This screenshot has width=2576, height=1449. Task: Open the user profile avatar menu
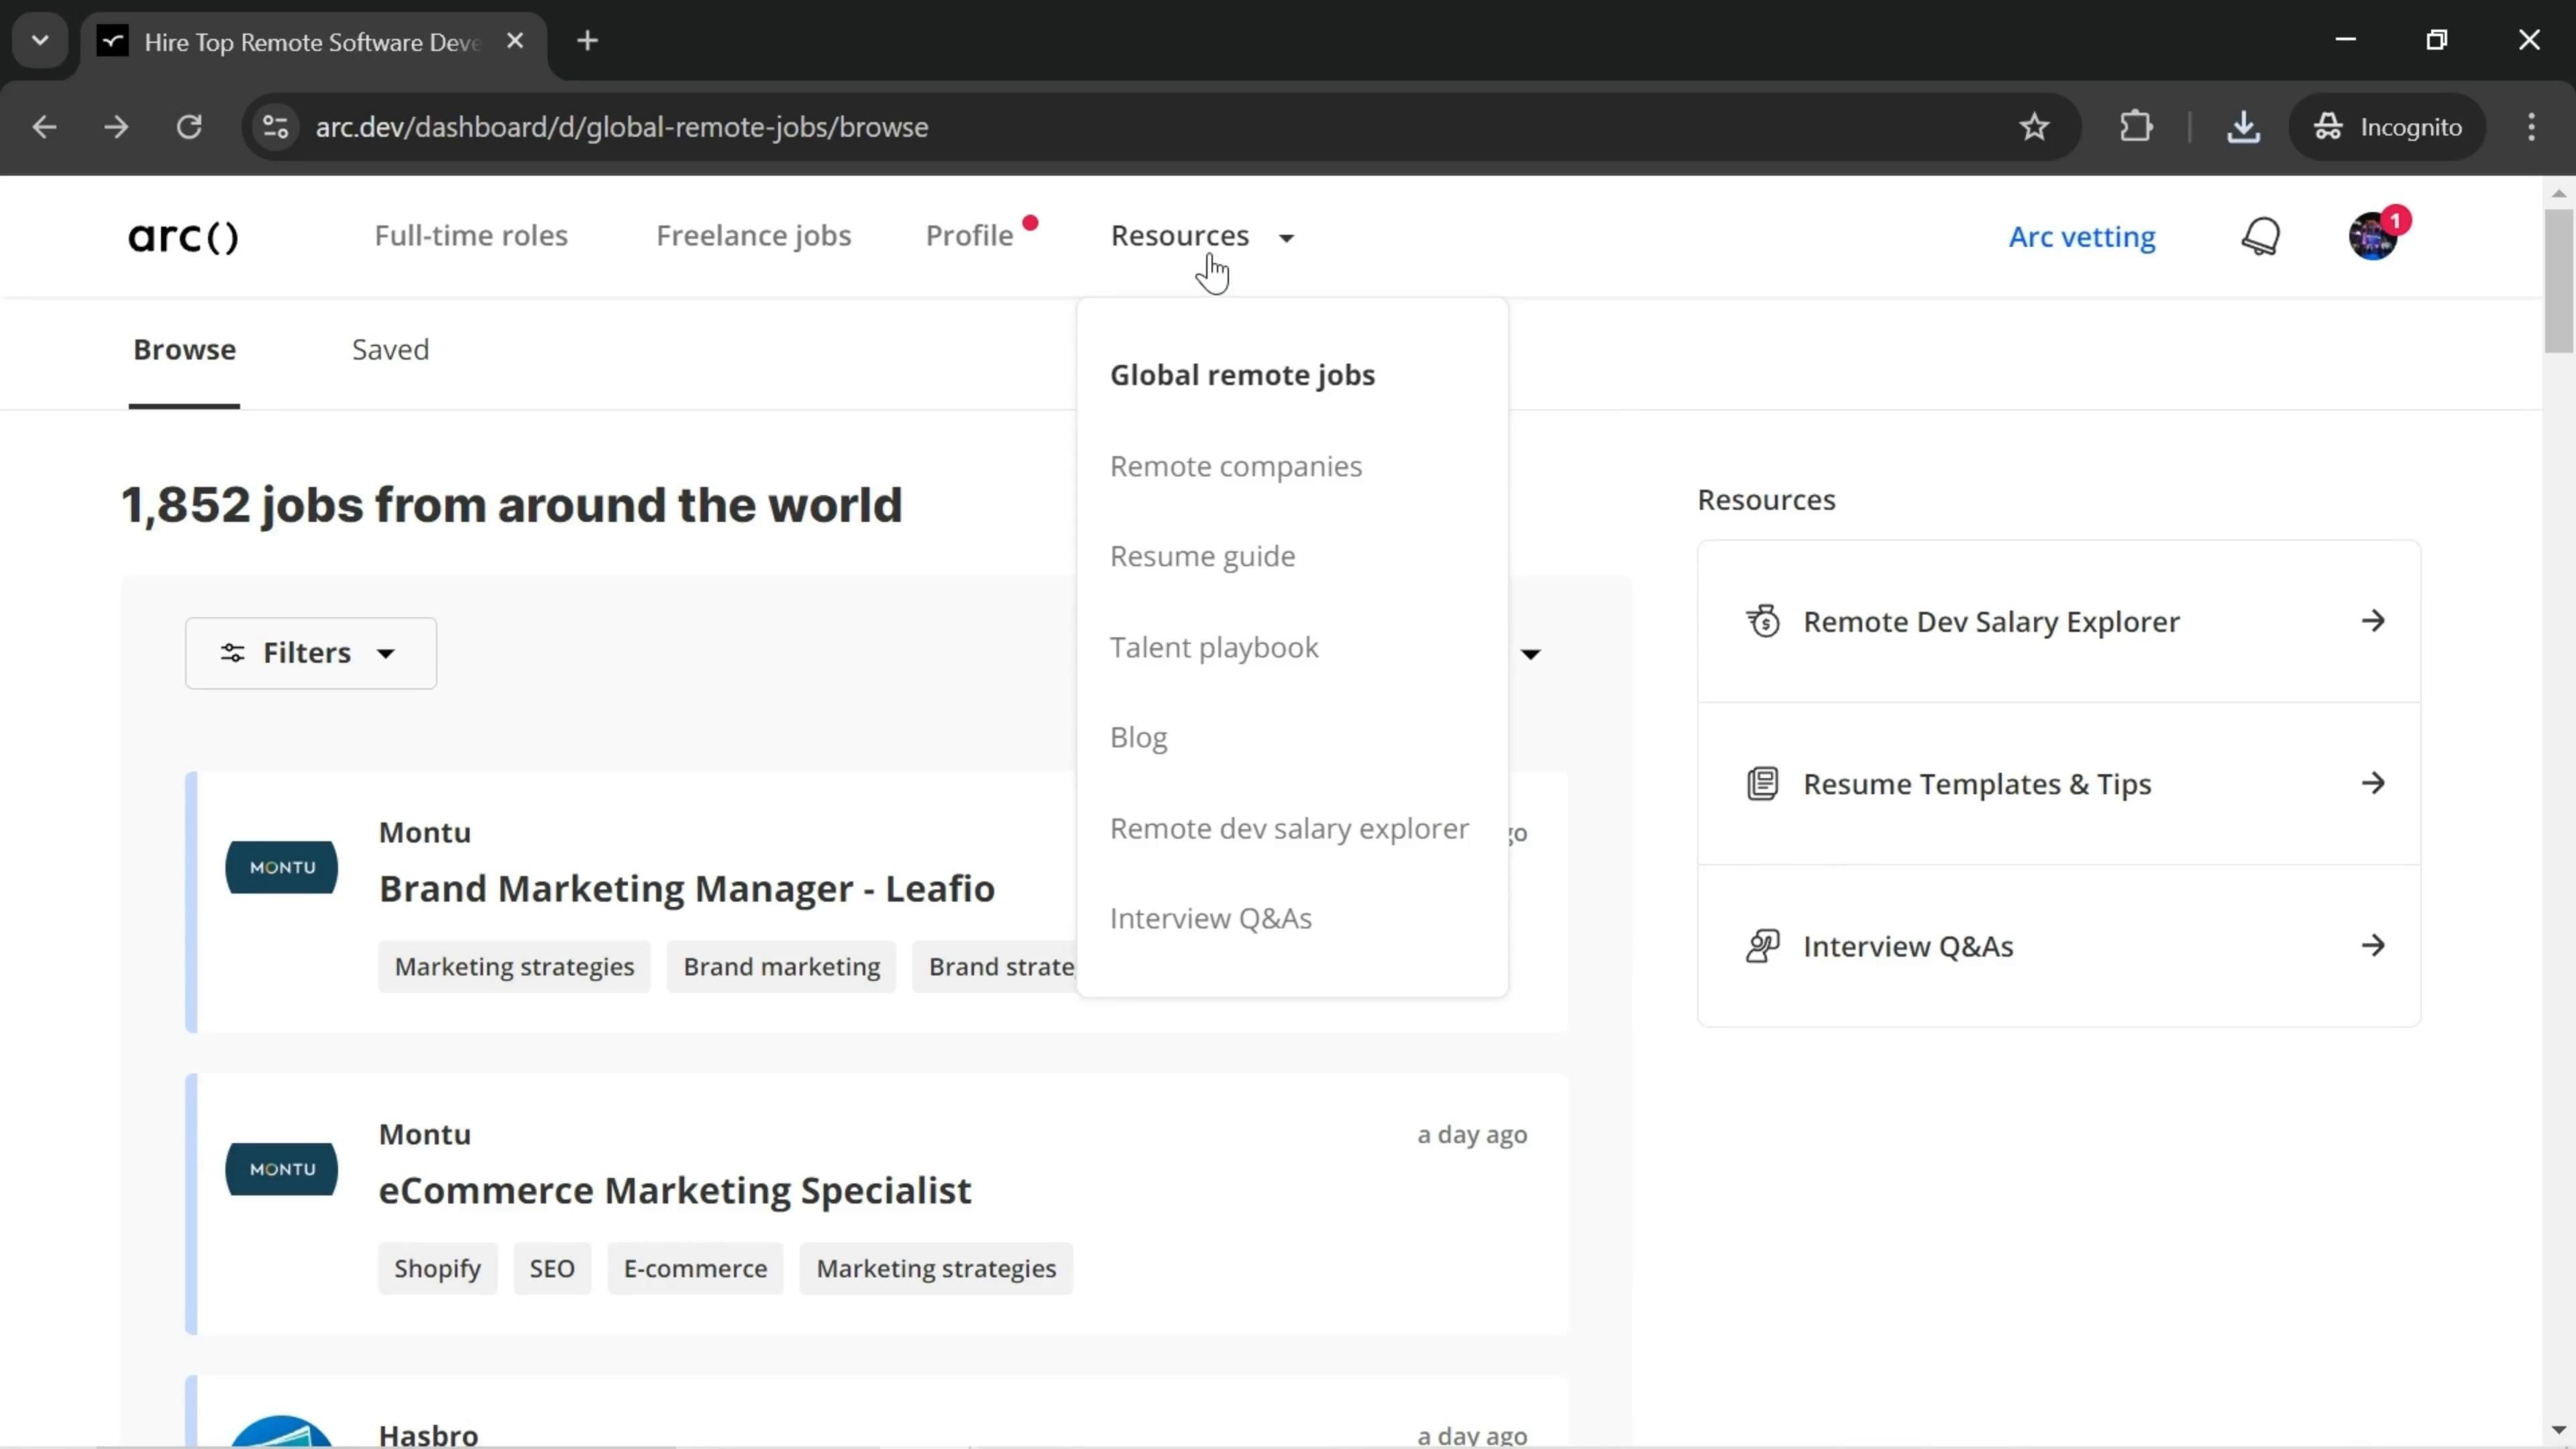[x=2372, y=237]
